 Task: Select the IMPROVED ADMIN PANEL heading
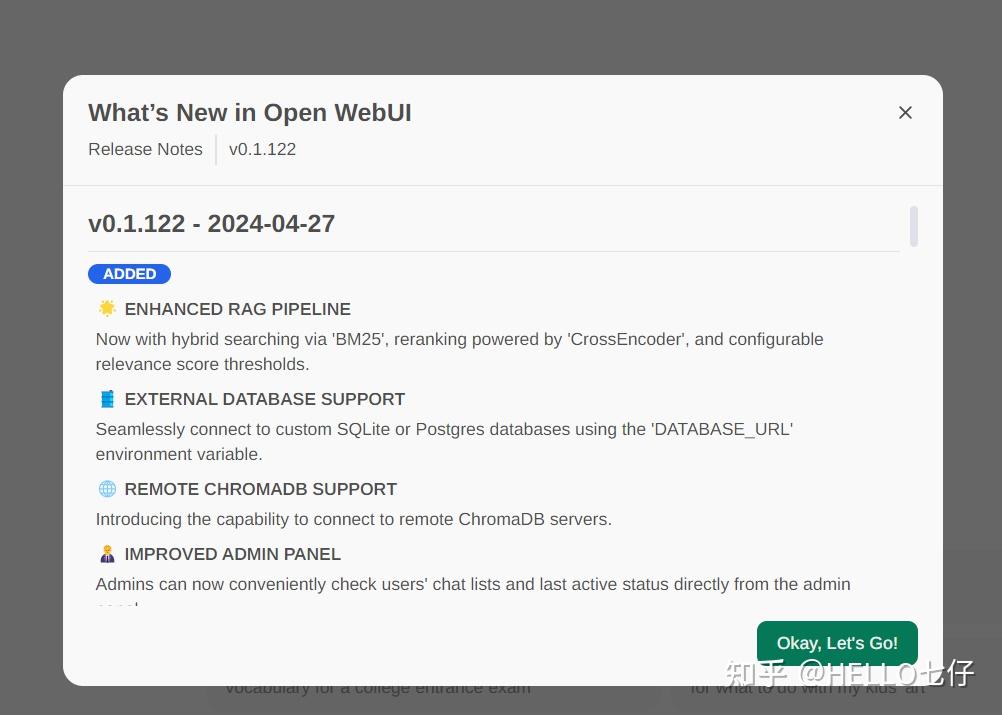[x=232, y=554]
